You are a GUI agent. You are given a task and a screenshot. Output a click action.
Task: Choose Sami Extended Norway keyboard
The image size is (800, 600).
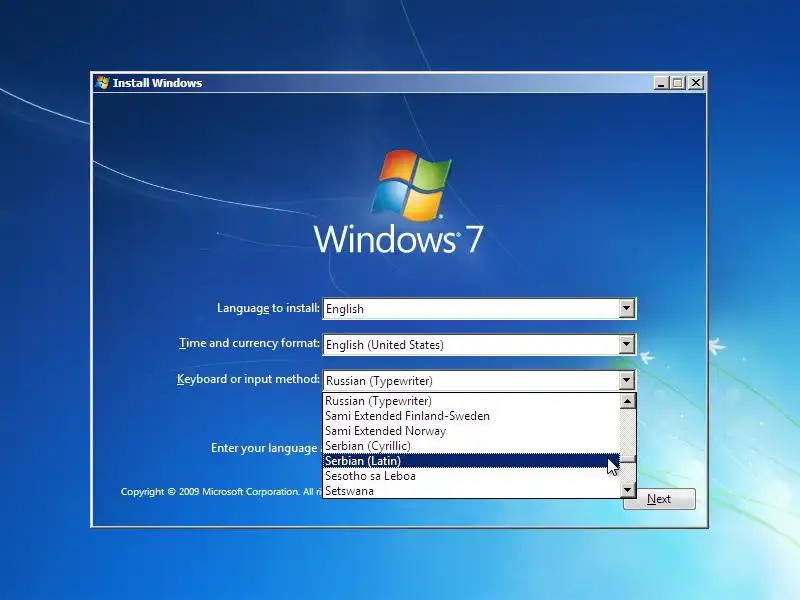(471, 431)
